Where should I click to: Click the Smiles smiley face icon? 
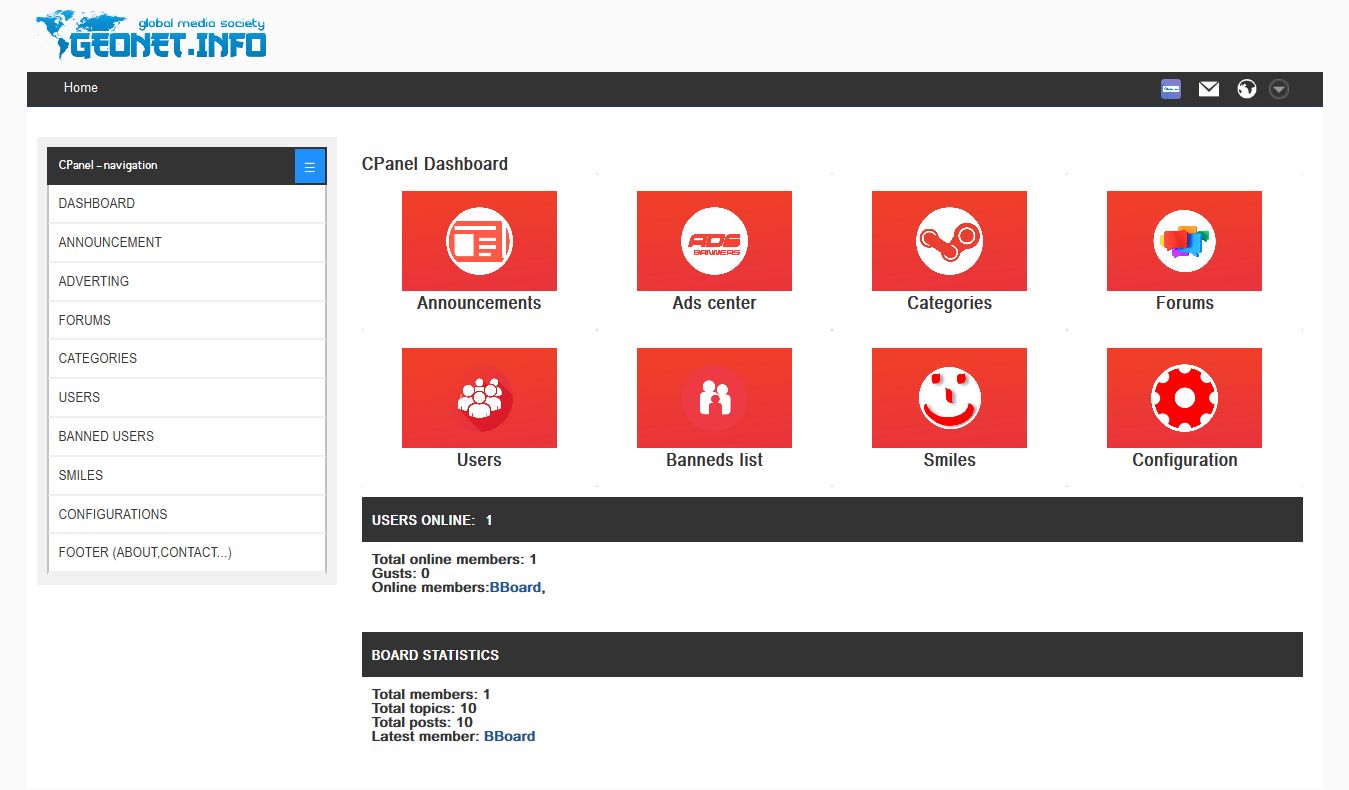949,398
